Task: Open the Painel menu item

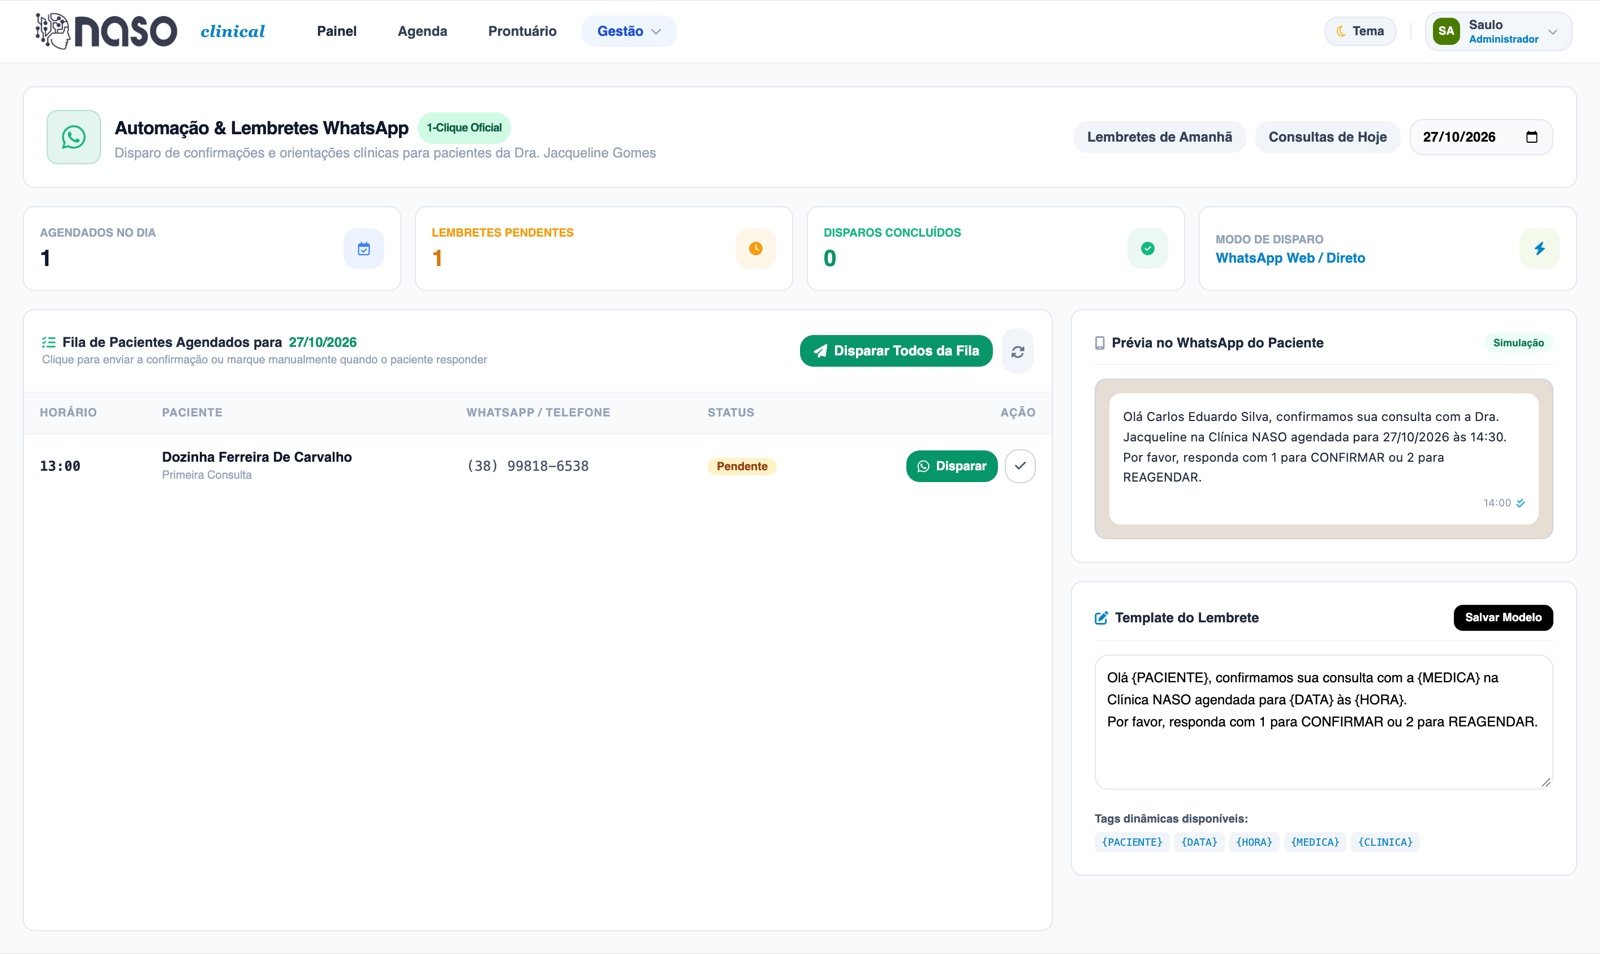Action: (337, 31)
